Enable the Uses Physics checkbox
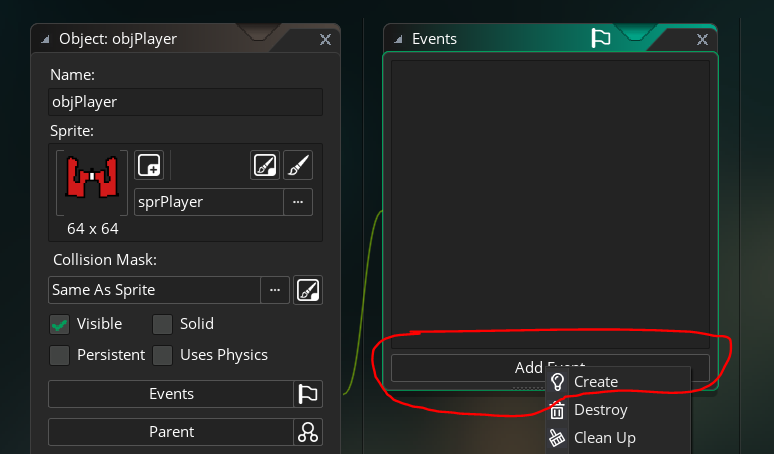The width and height of the screenshot is (774, 454). [x=162, y=355]
